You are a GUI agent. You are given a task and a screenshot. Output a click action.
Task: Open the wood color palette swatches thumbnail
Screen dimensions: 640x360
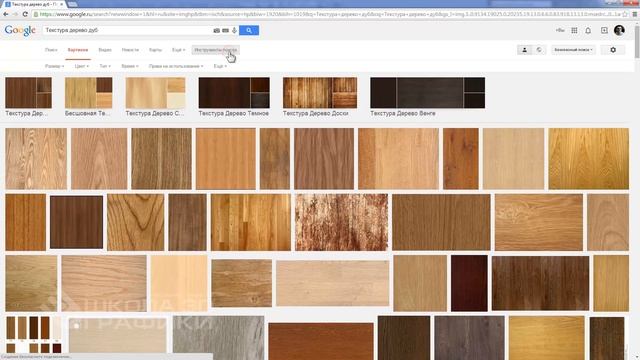click(33, 334)
